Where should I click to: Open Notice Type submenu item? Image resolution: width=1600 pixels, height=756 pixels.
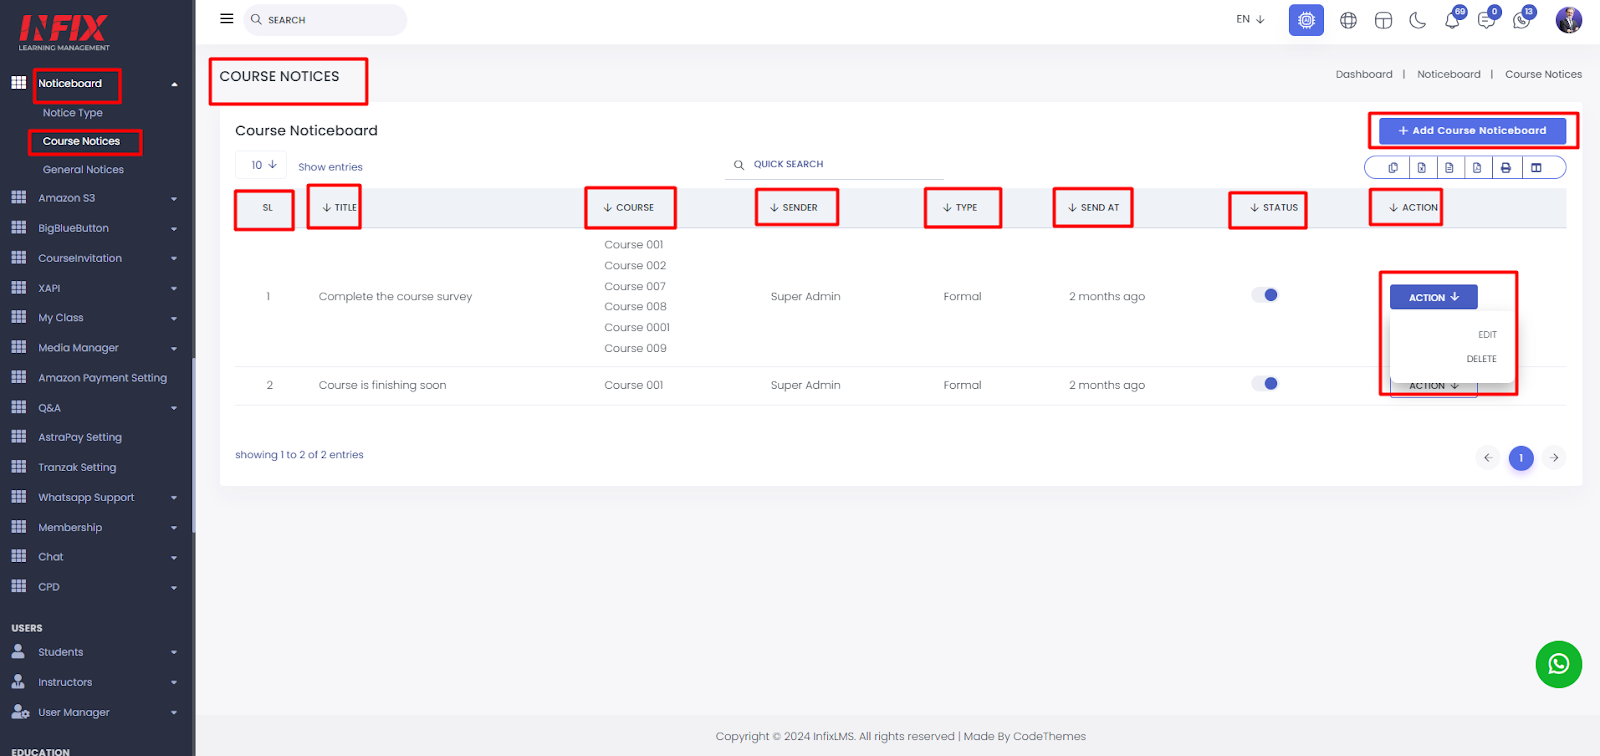click(x=73, y=113)
